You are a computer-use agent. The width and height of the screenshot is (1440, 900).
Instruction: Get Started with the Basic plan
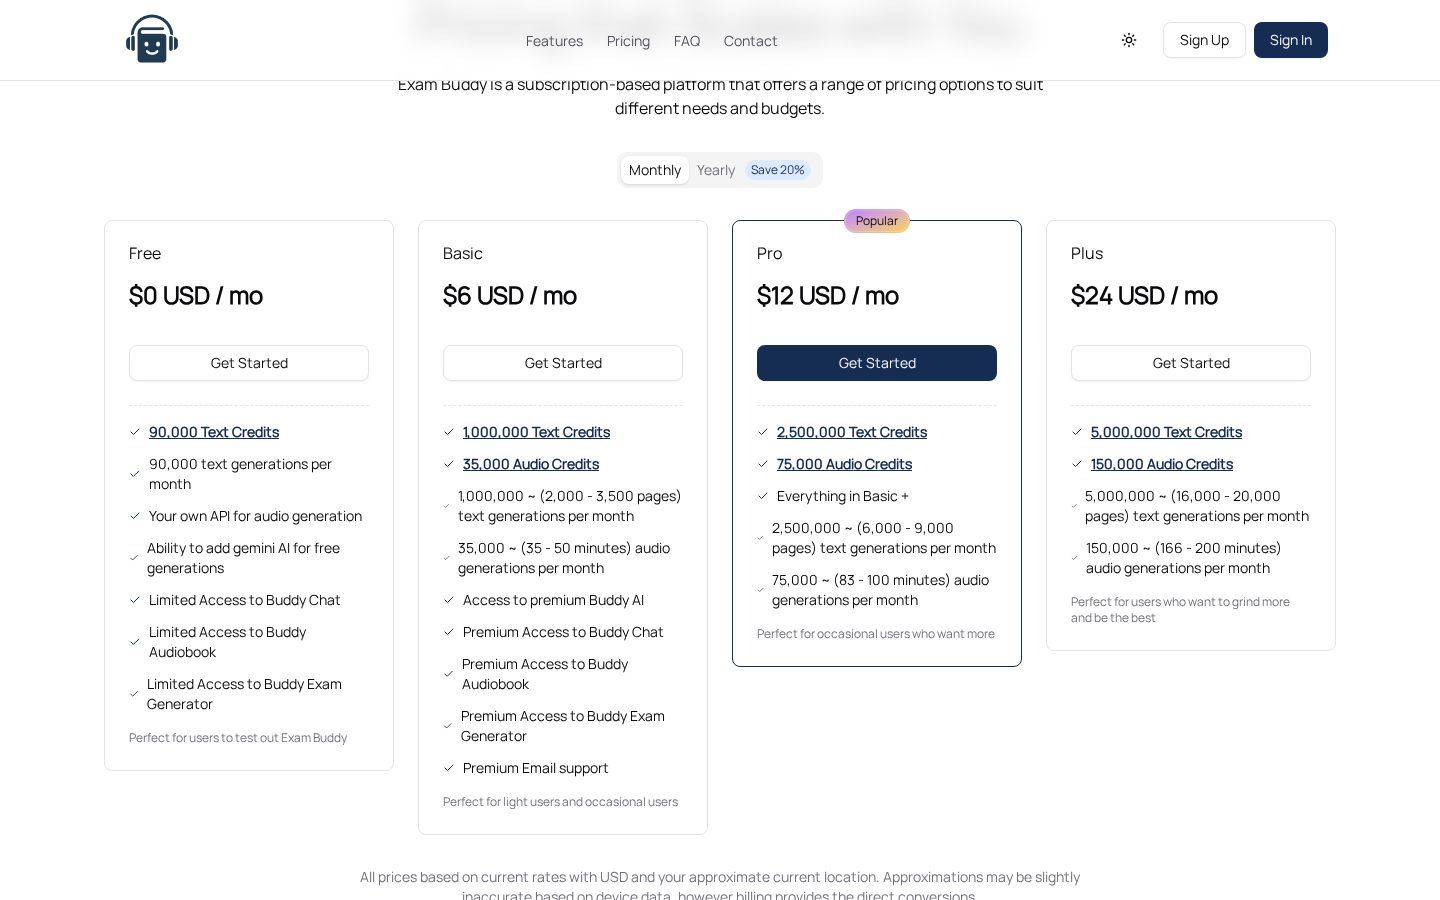point(563,363)
